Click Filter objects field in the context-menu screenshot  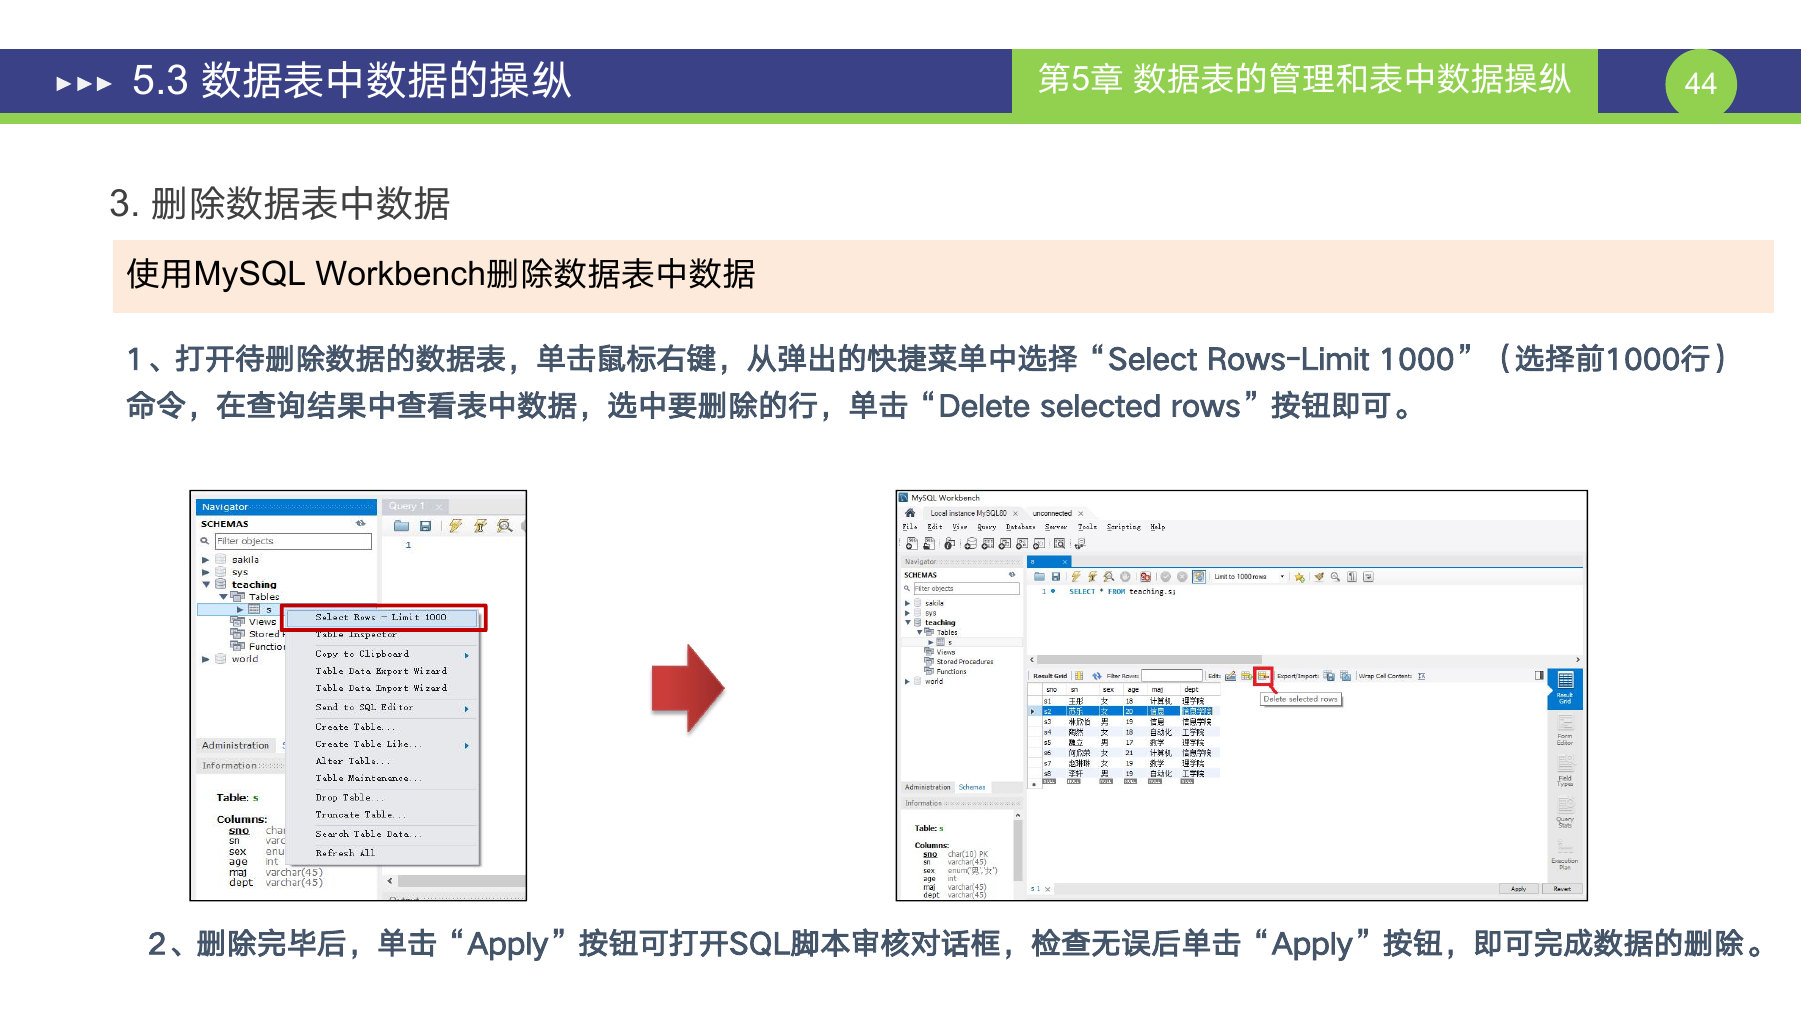point(293,541)
